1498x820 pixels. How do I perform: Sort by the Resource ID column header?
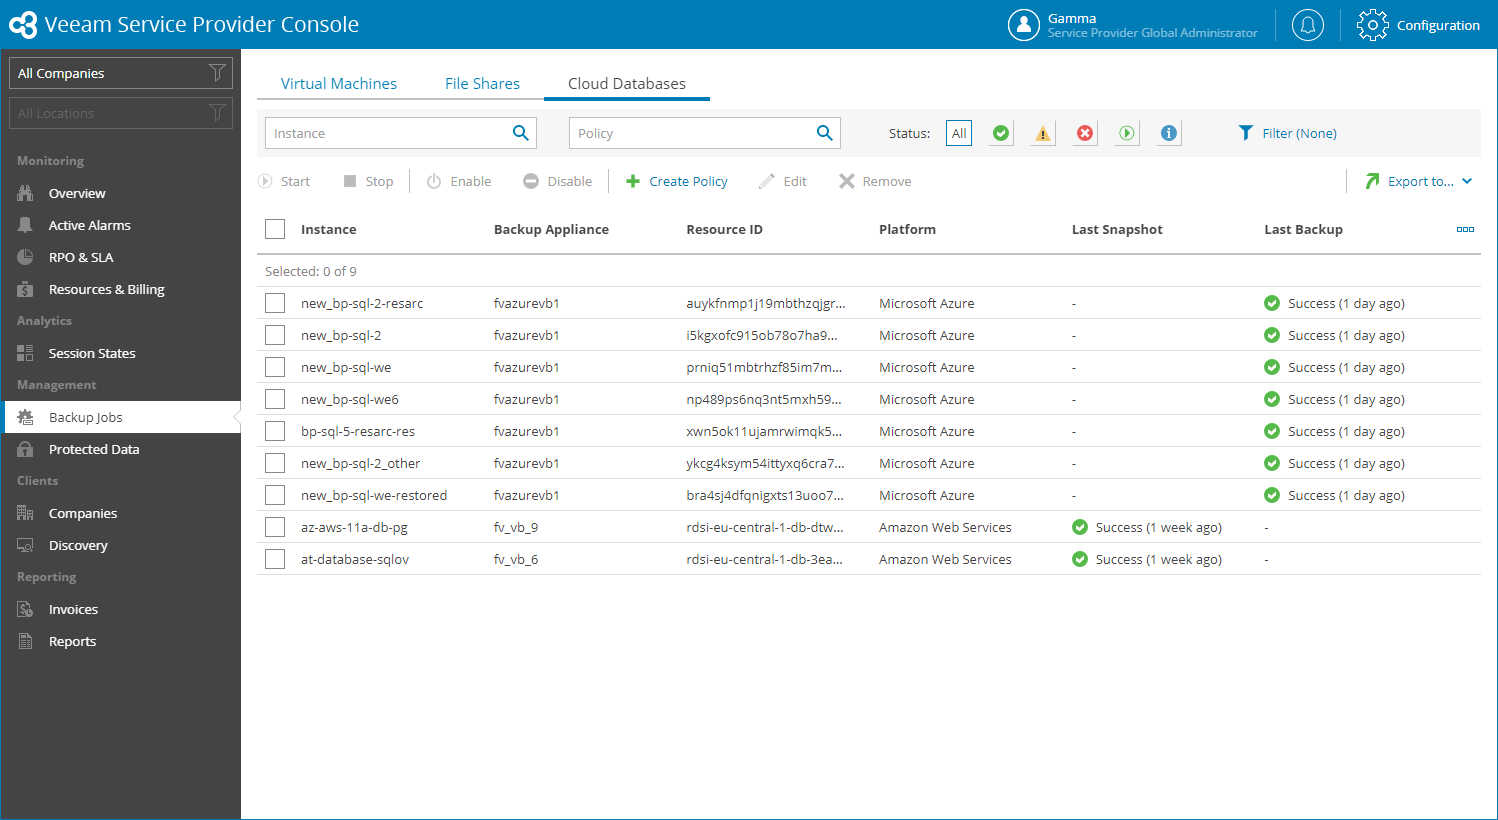pyautogui.click(x=724, y=229)
